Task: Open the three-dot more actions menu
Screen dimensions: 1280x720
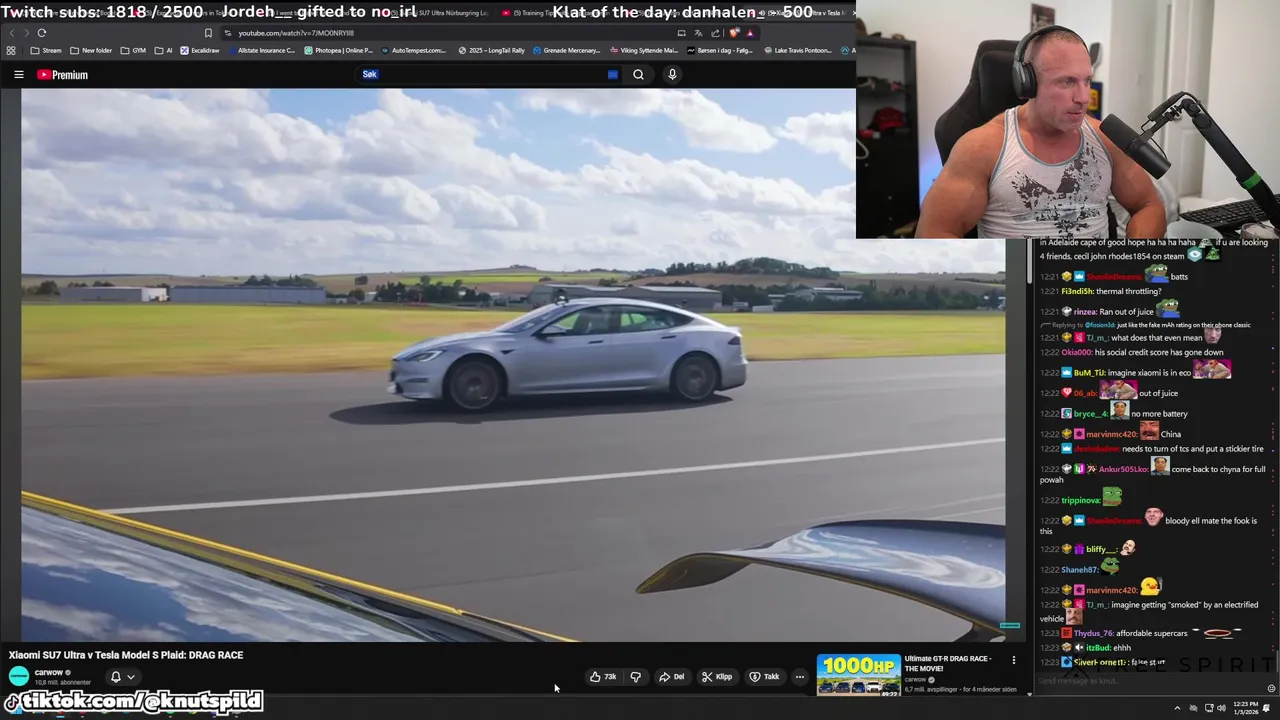Action: pos(799,677)
